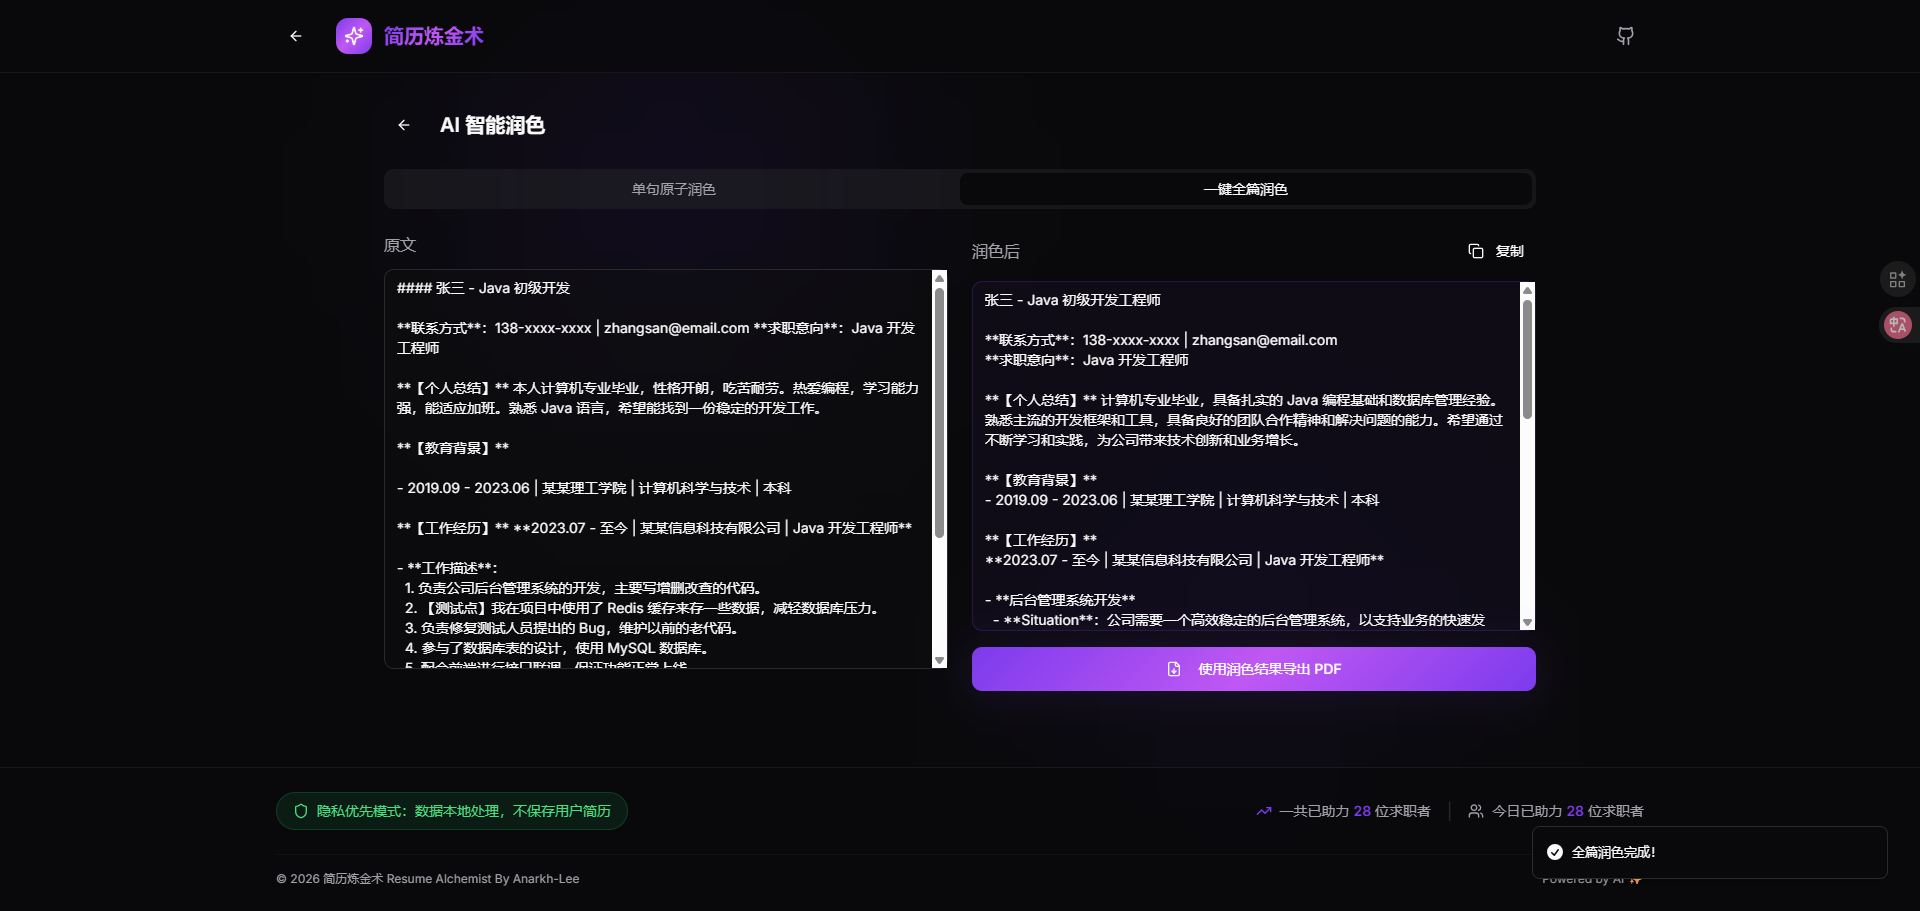1920x911 pixels.
Task: Click 使用润色结果导出 PDF
Action: point(1253,669)
